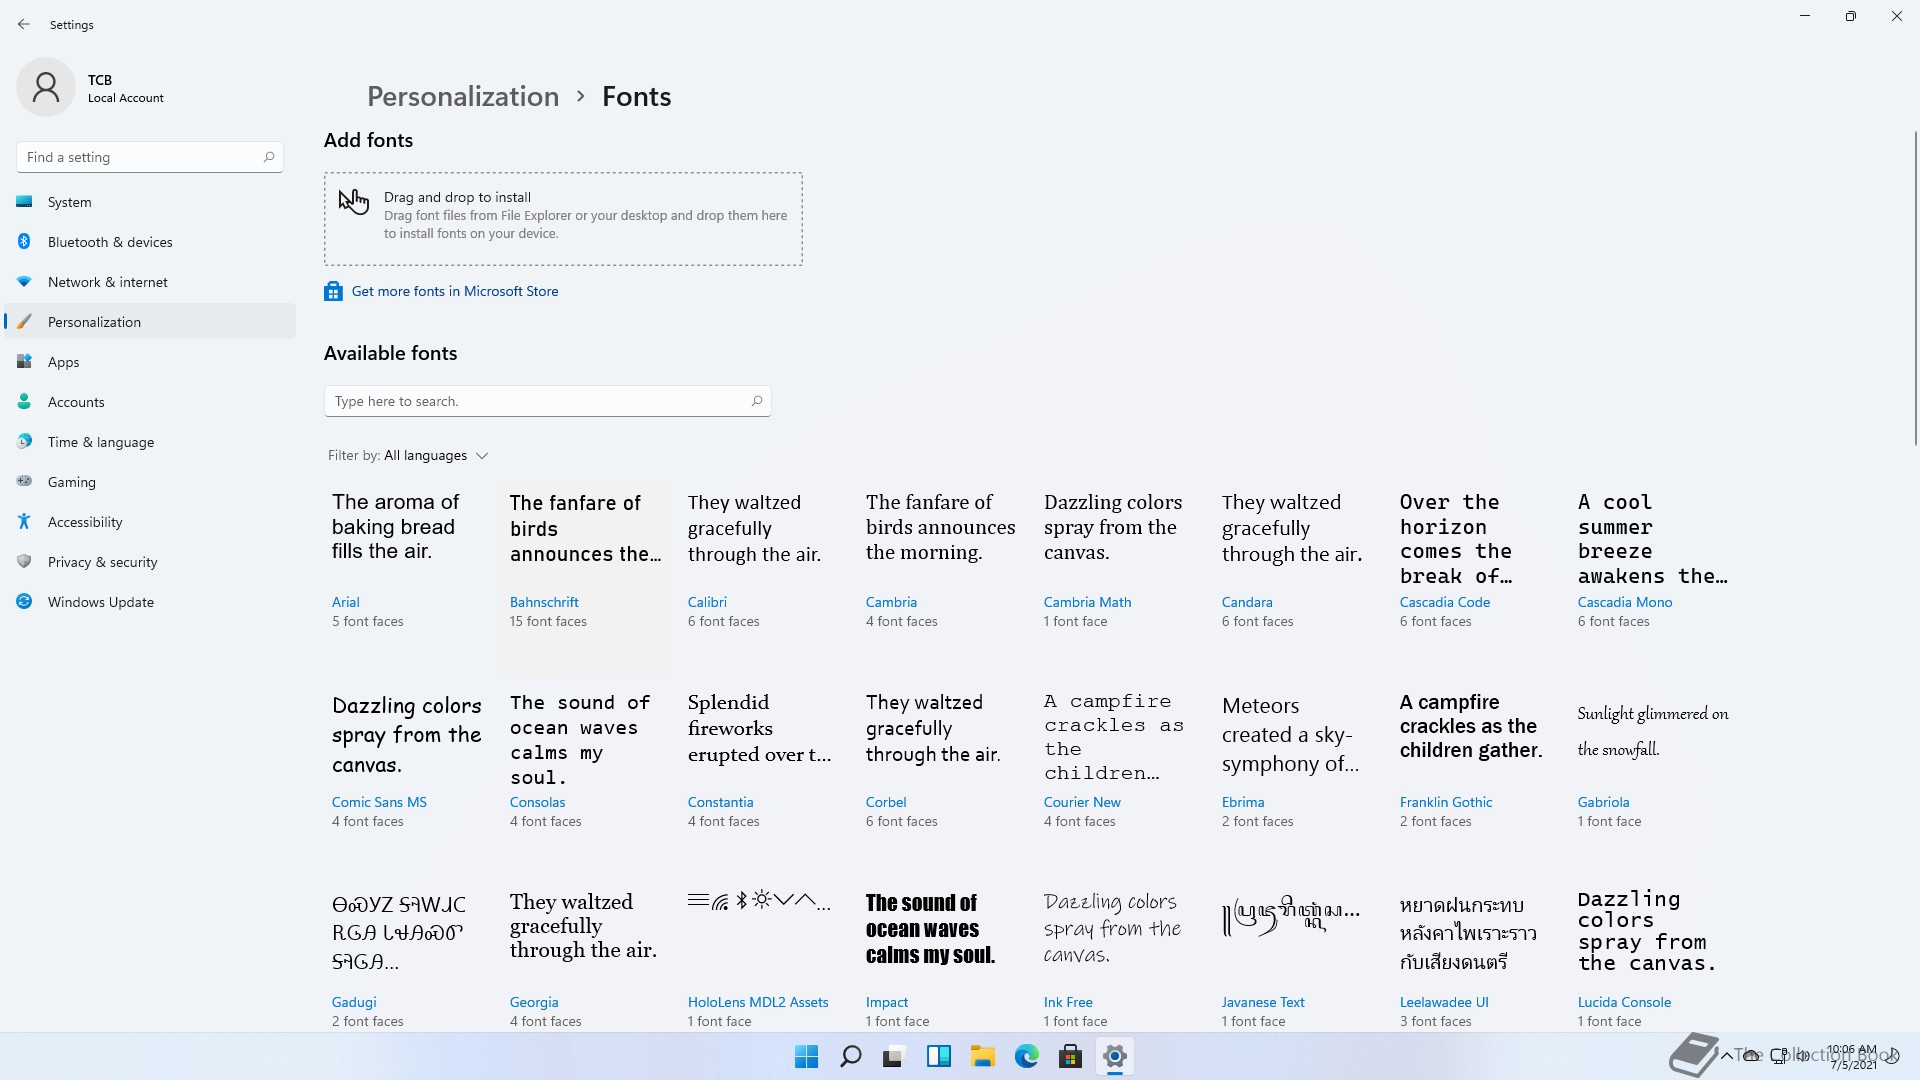The height and width of the screenshot is (1080, 1920).
Task: Open the Cambria font card
Action: (x=941, y=580)
